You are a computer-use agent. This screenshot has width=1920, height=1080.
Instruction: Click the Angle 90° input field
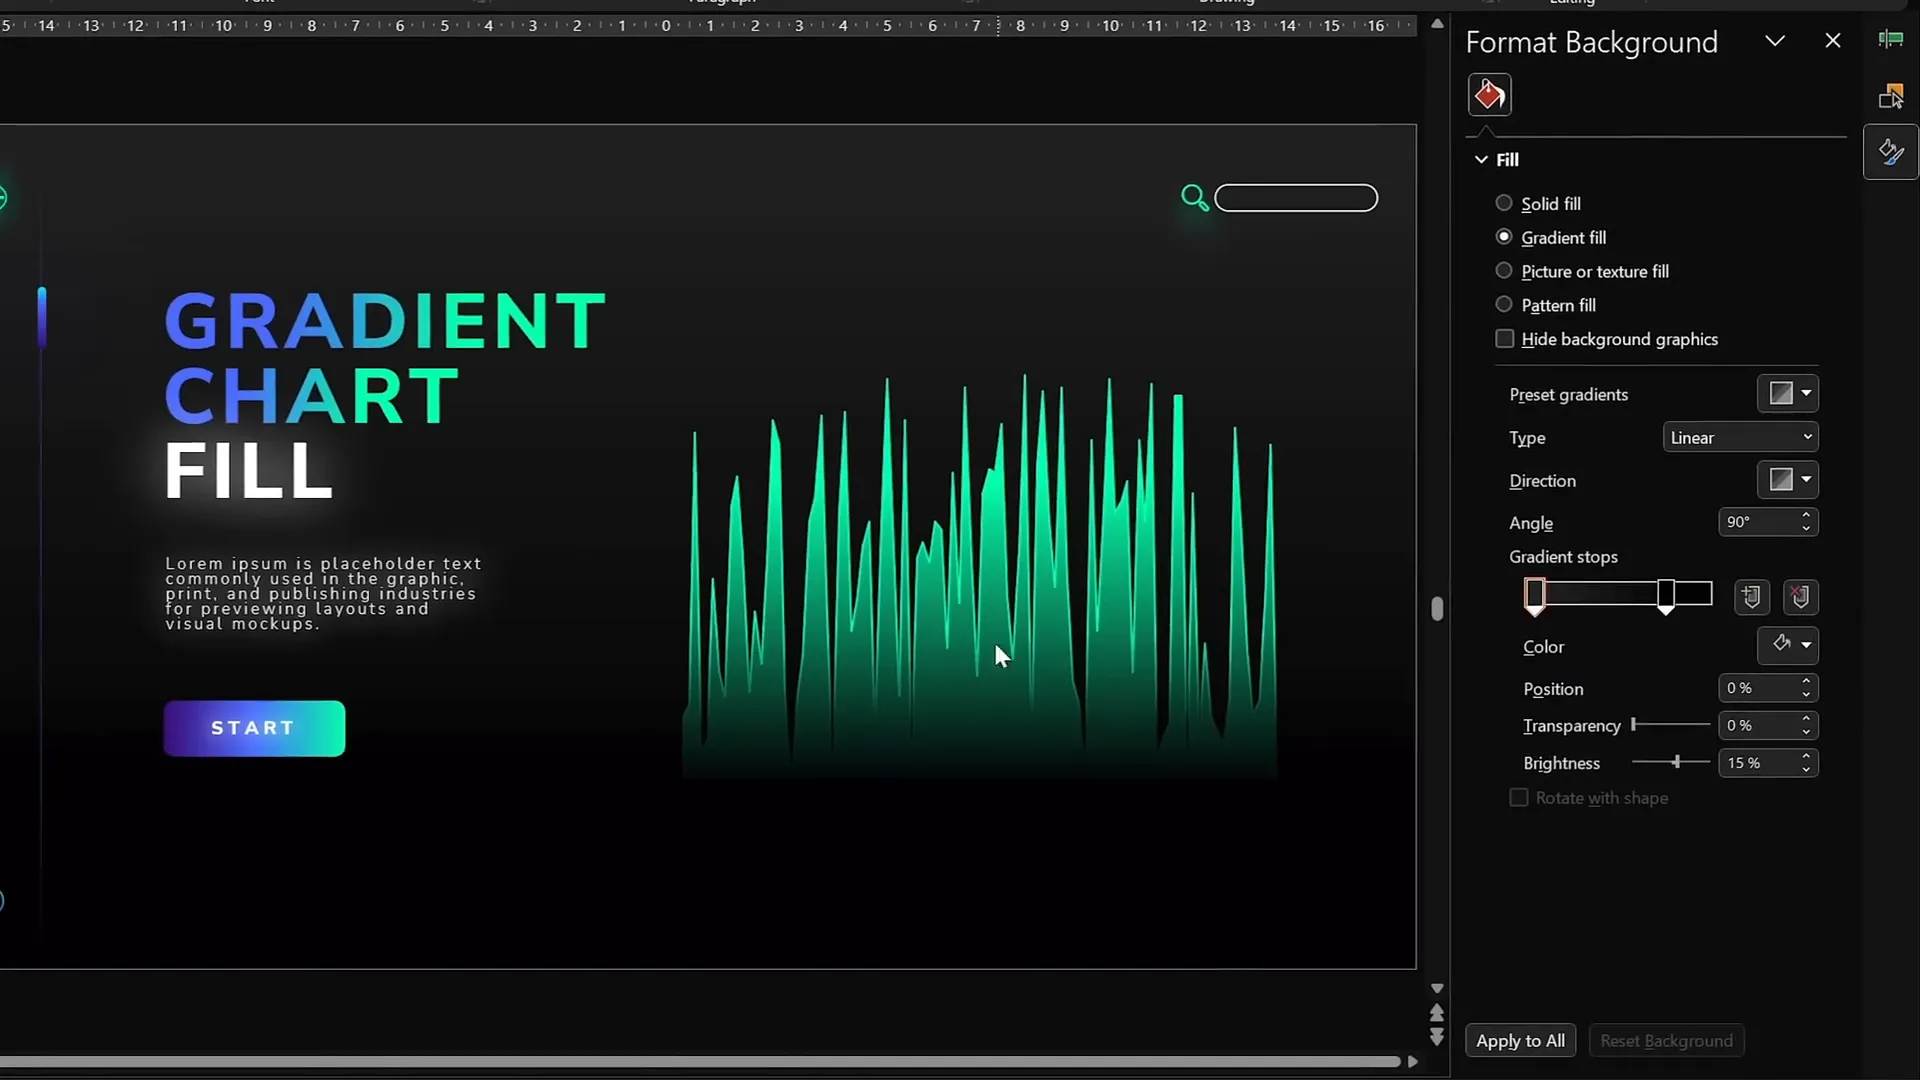(x=1757, y=522)
